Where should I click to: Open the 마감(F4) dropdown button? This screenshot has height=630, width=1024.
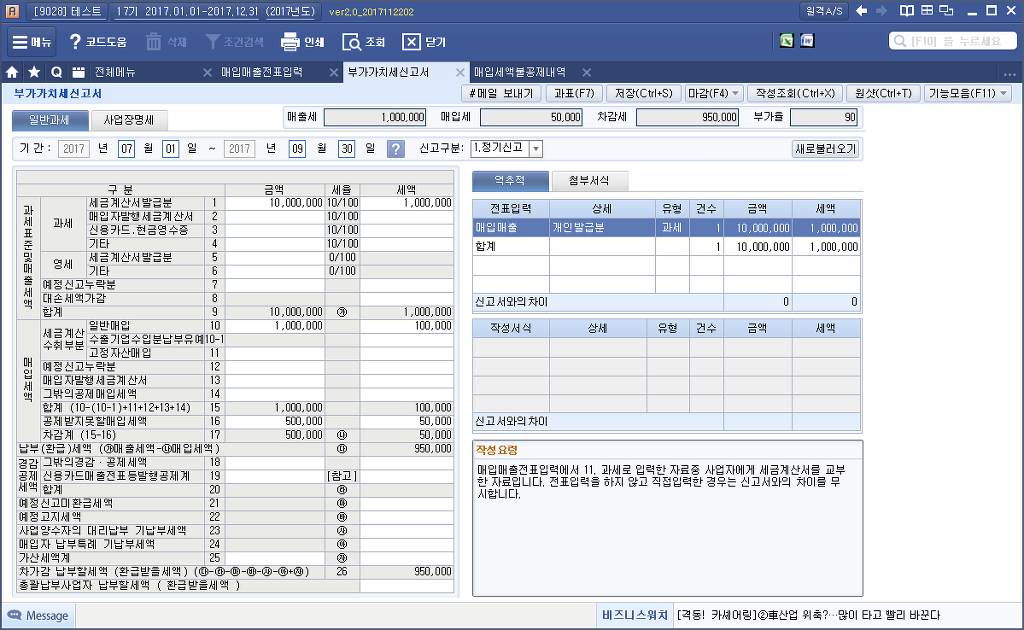[715, 93]
